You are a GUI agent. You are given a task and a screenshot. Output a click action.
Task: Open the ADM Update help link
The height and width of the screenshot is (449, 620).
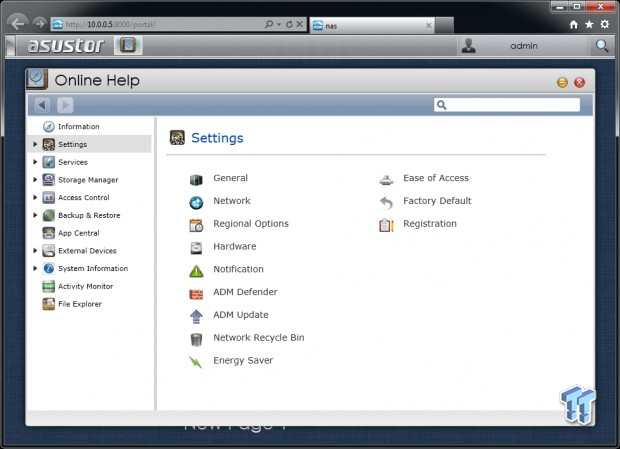click(241, 315)
